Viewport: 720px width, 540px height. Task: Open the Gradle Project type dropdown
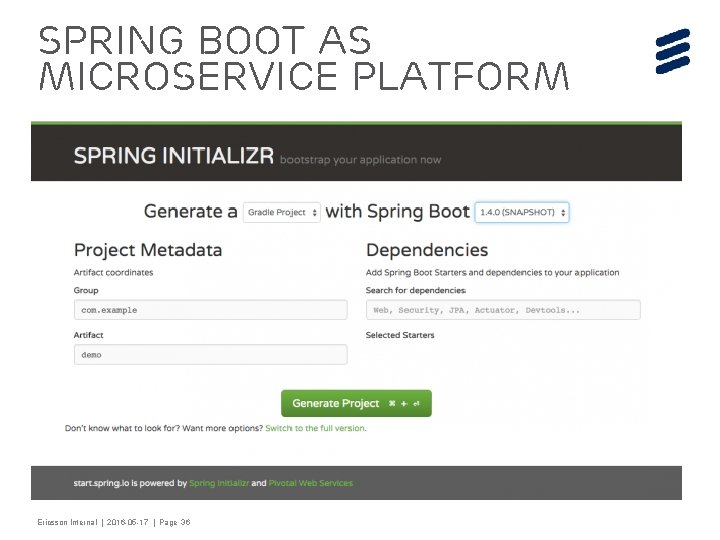click(281, 212)
